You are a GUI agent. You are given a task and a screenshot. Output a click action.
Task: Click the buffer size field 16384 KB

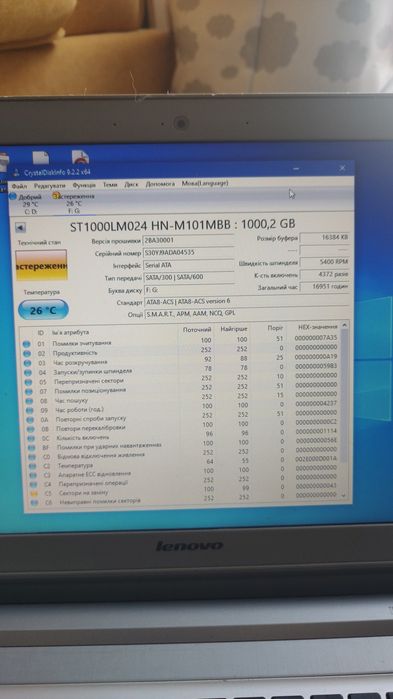(x=324, y=238)
